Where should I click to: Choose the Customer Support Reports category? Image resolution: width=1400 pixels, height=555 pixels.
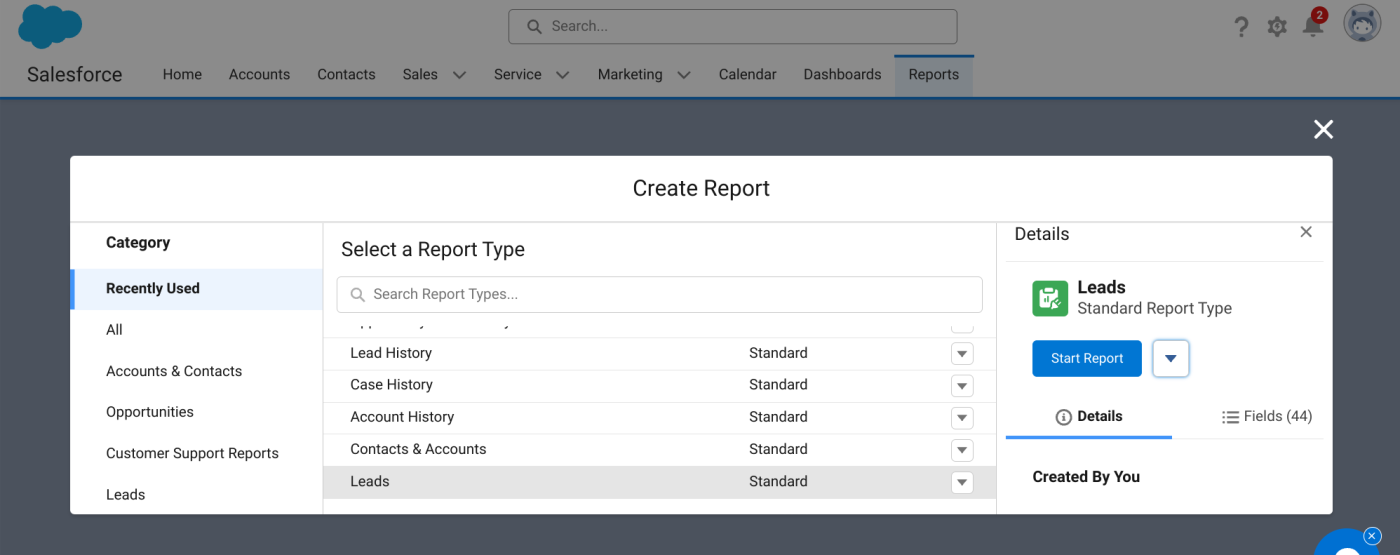(x=192, y=453)
